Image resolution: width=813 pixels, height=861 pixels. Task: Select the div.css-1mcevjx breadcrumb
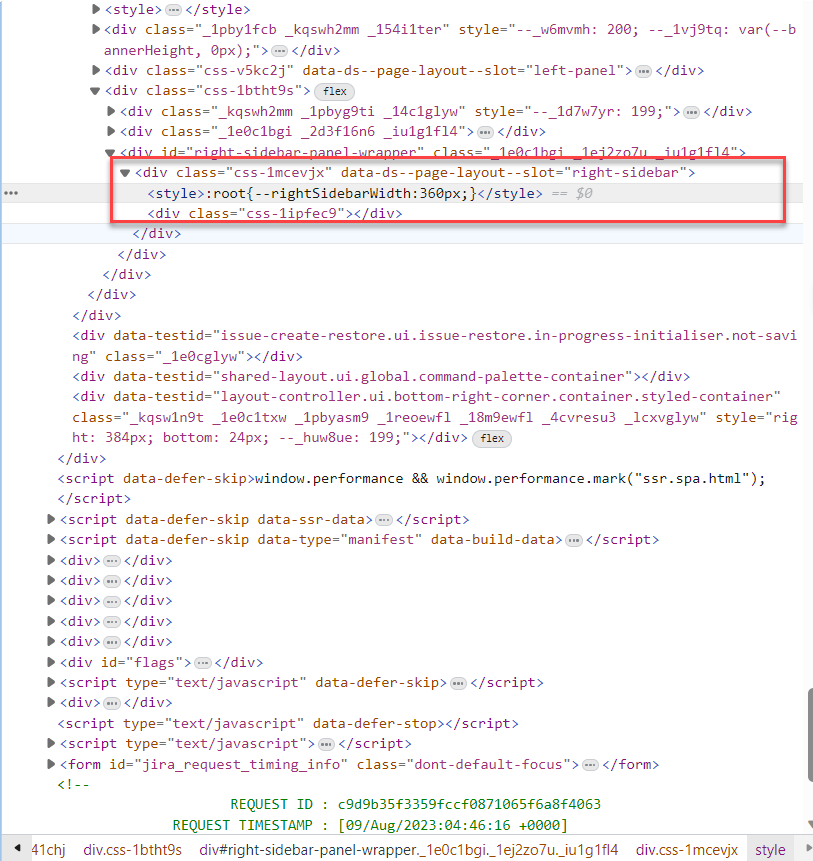coord(687,849)
